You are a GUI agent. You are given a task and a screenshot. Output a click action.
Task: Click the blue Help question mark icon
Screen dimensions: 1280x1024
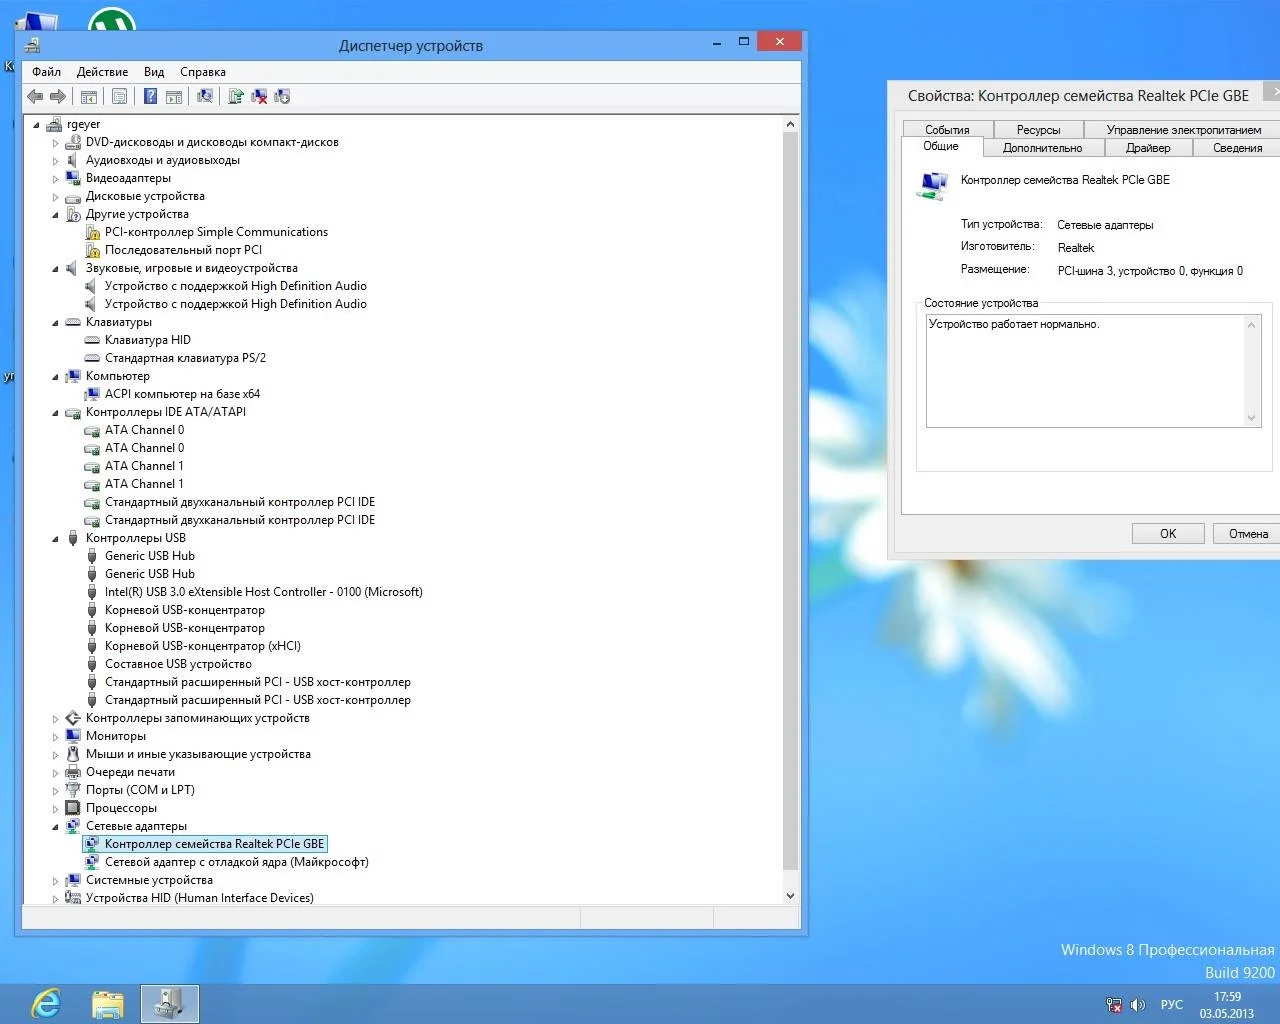pyautogui.click(x=150, y=96)
